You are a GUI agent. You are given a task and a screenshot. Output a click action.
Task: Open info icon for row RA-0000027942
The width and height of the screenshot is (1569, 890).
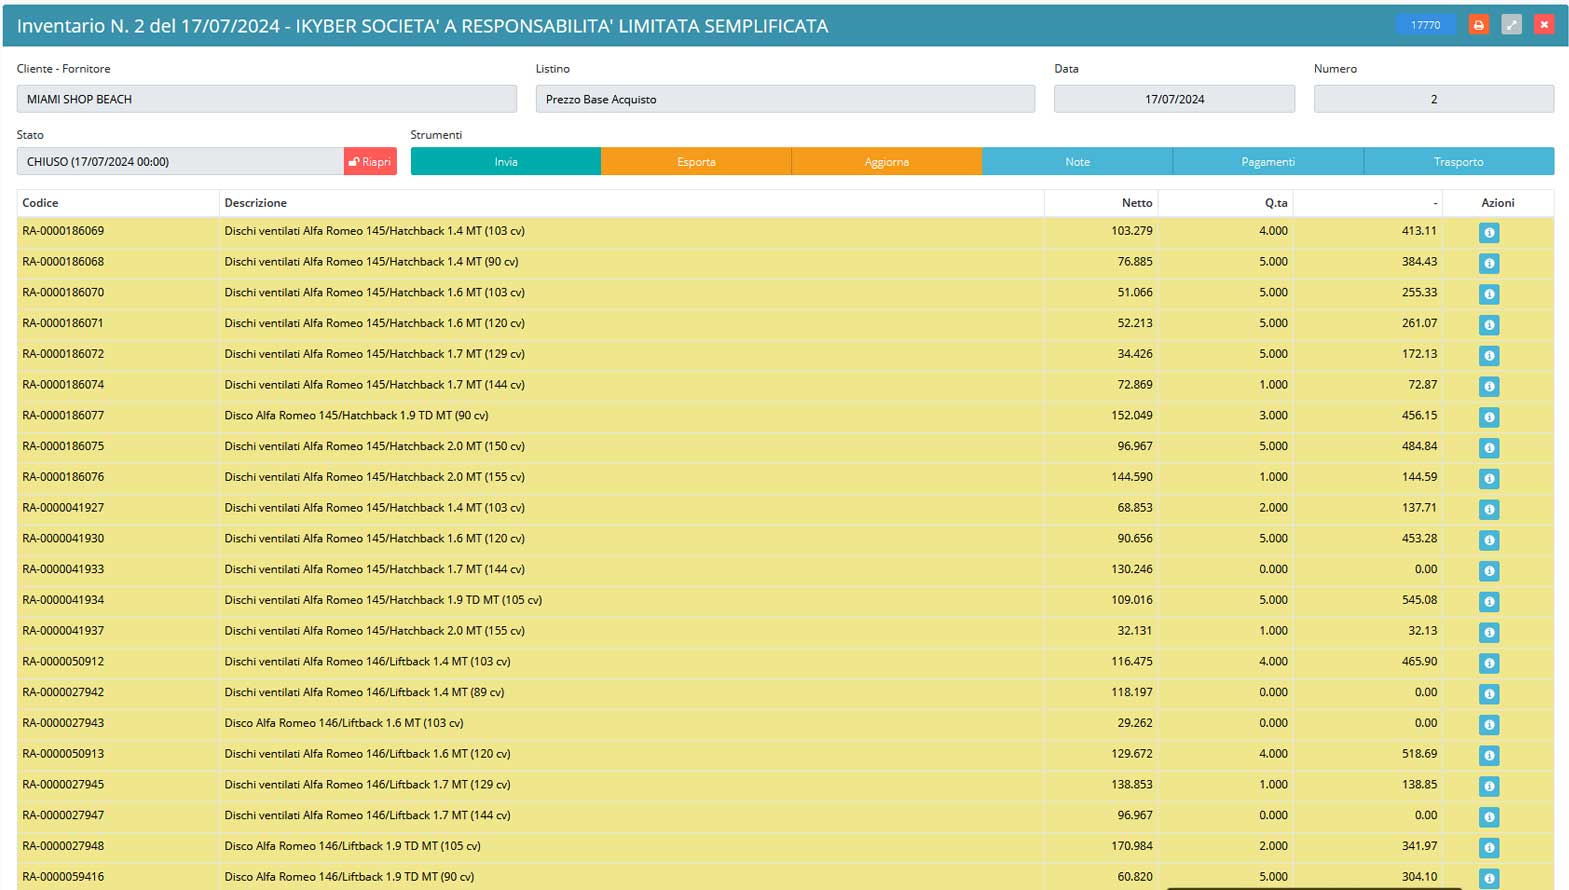(1489, 694)
